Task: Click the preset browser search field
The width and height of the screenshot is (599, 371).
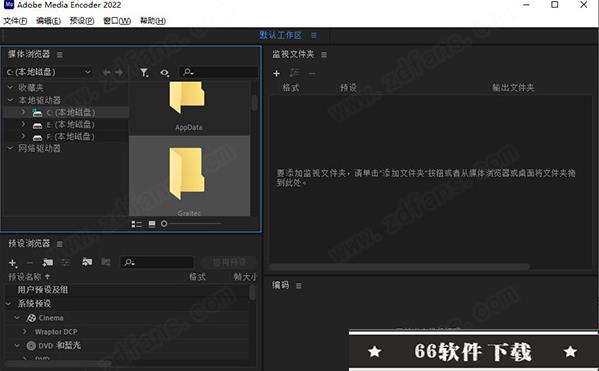Action: pos(157,262)
